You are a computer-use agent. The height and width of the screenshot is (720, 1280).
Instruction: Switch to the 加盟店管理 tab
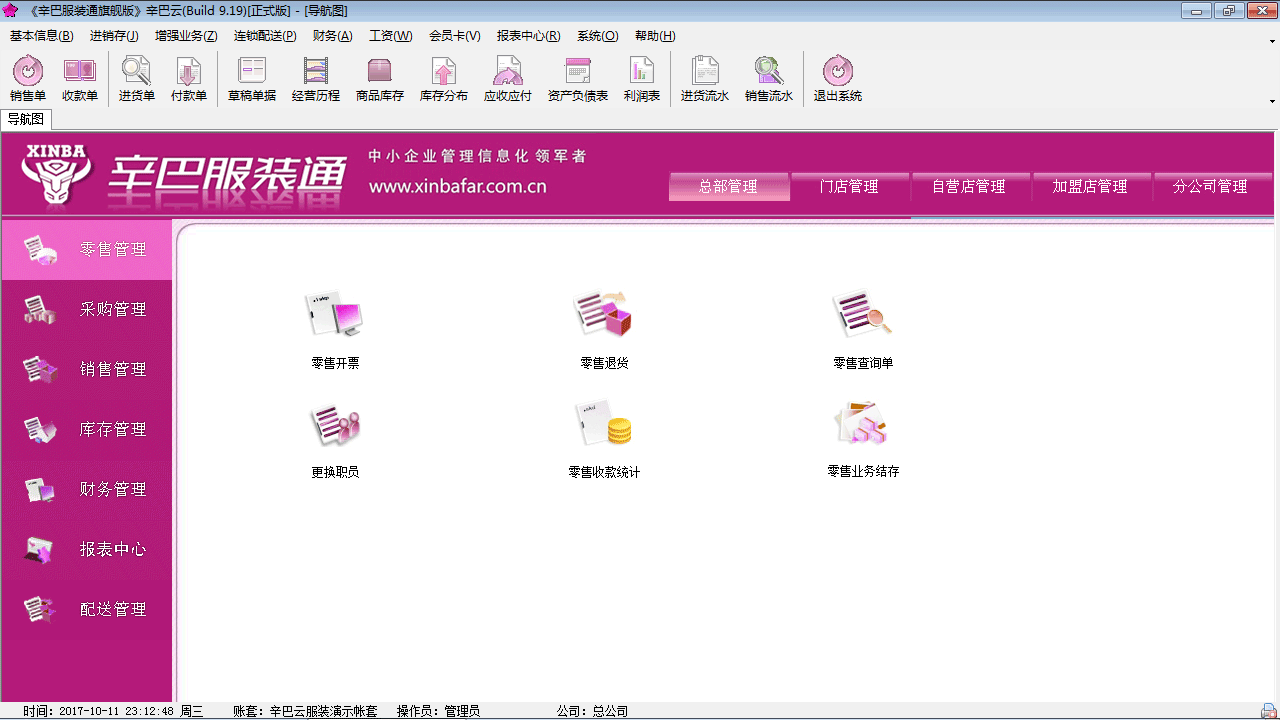tap(1091, 186)
